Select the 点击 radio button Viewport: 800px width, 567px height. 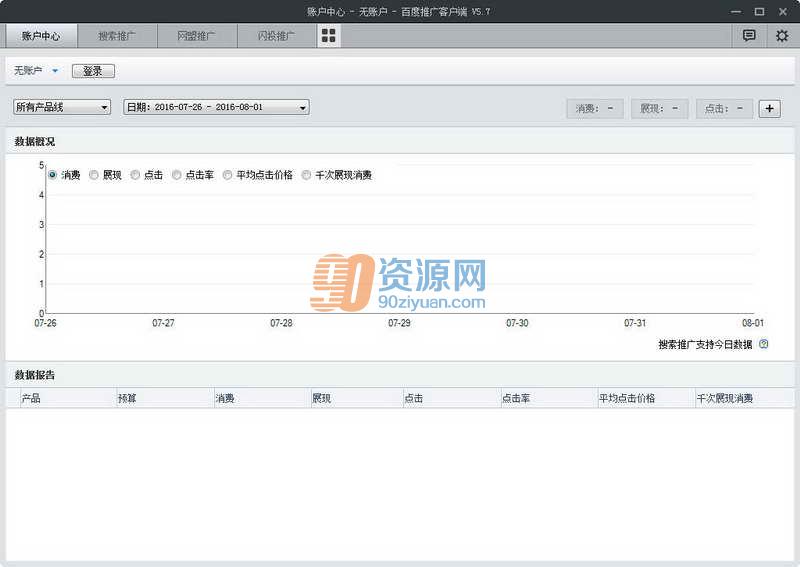click(135, 175)
